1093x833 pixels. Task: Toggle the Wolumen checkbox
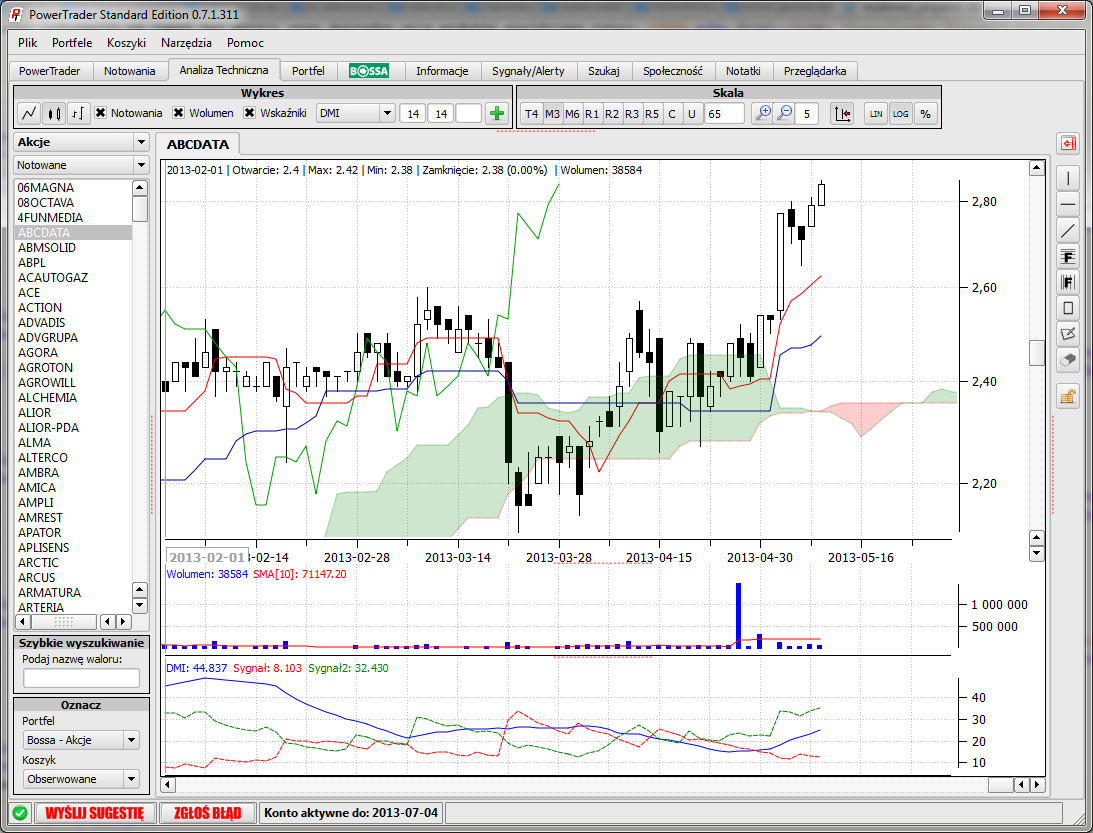179,113
